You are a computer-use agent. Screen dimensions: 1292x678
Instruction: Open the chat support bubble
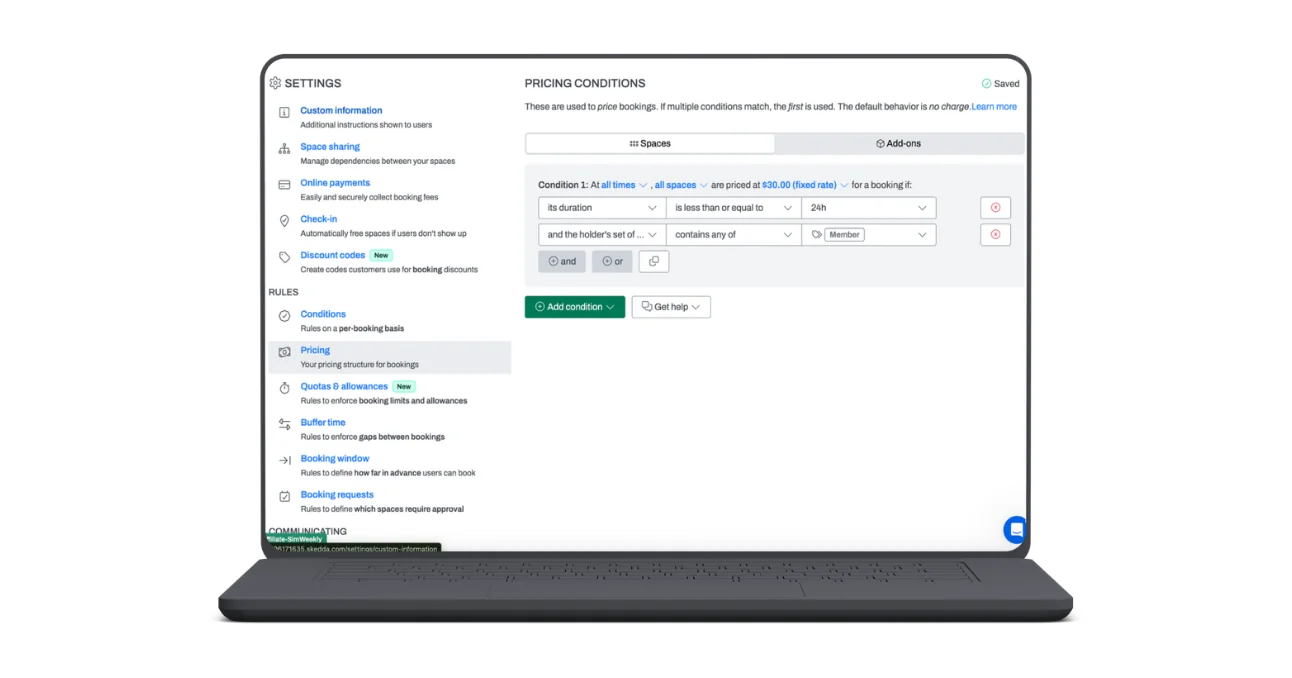point(1016,530)
